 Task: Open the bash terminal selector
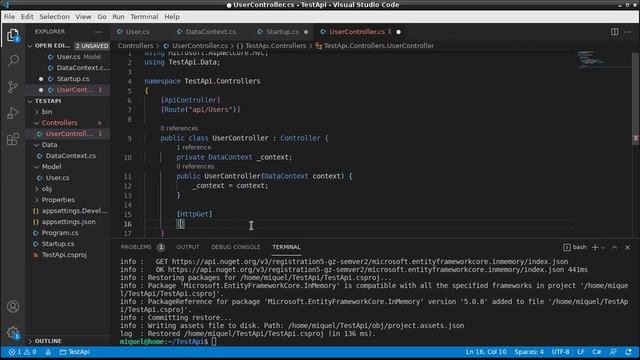click(x=575, y=247)
